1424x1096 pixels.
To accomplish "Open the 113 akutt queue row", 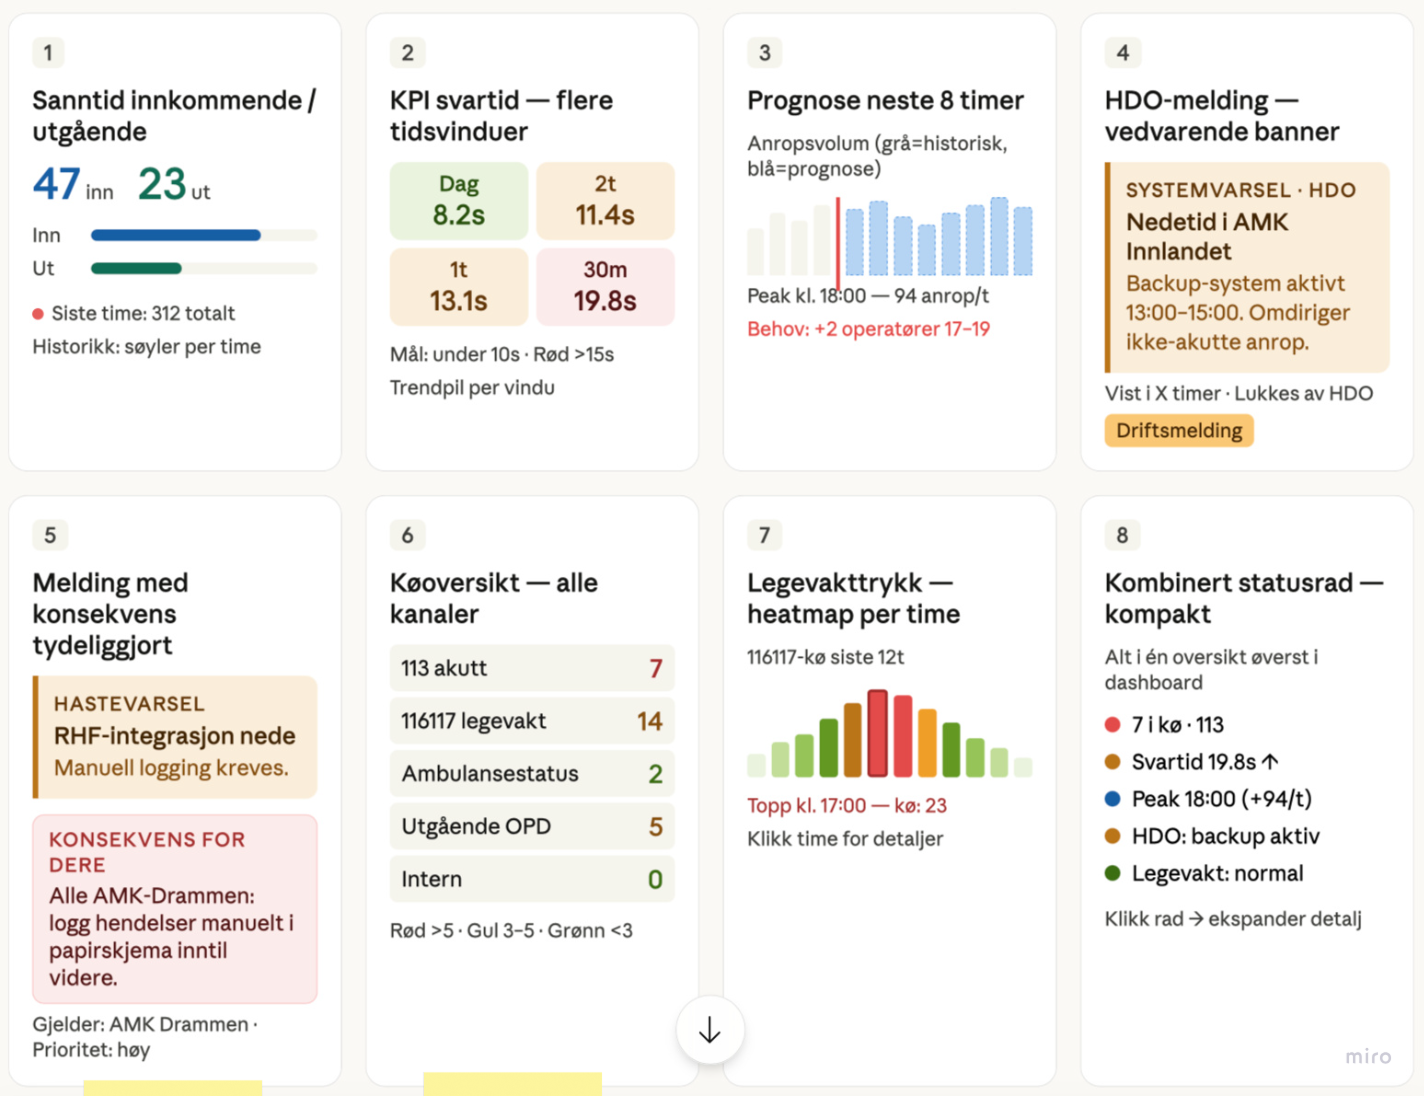I will click(x=532, y=668).
